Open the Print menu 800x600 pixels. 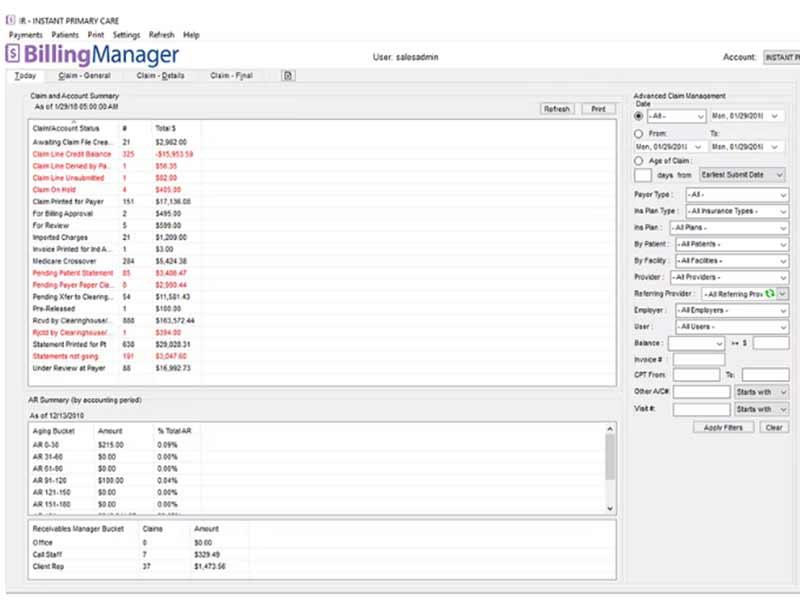(x=95, y=35)
